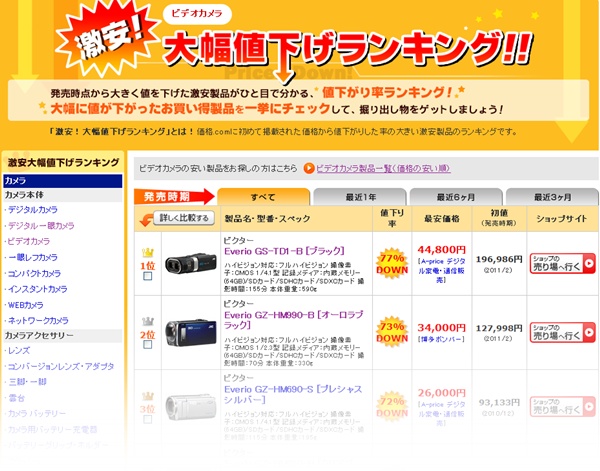600x471 pixels.
Task: Switch to the 最近3ヶ月 tab
Action: point(552,197)
